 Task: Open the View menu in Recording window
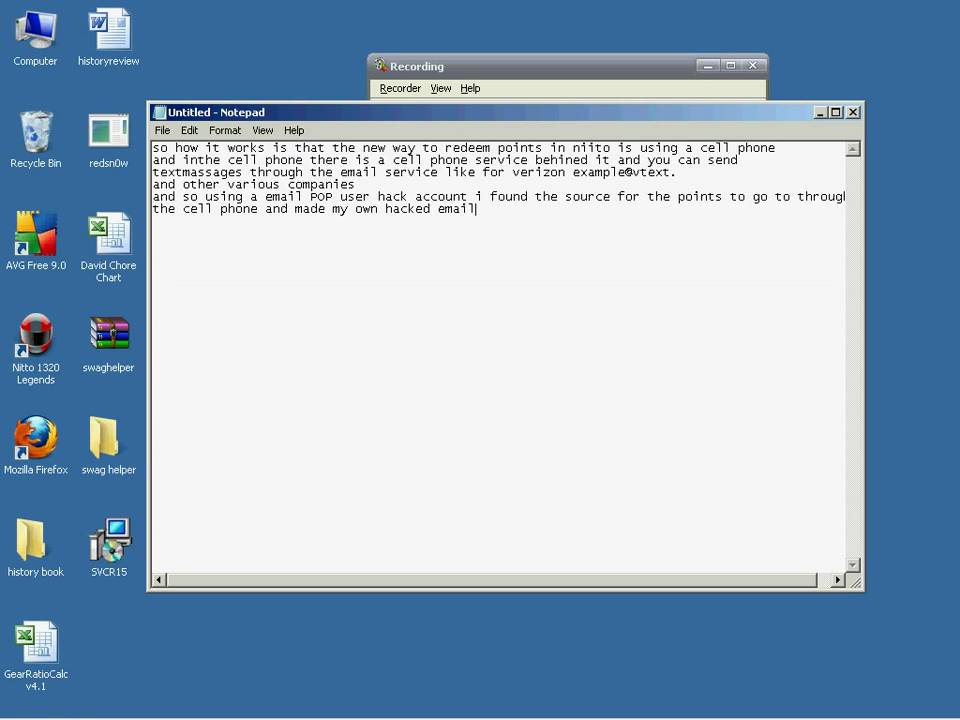(x=441, y=88)
